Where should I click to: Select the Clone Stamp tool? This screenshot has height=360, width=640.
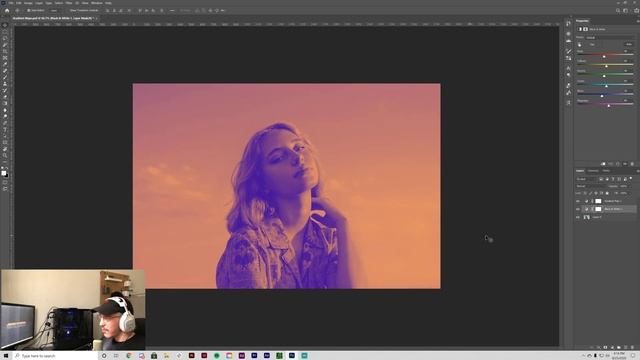click(5, 84)
